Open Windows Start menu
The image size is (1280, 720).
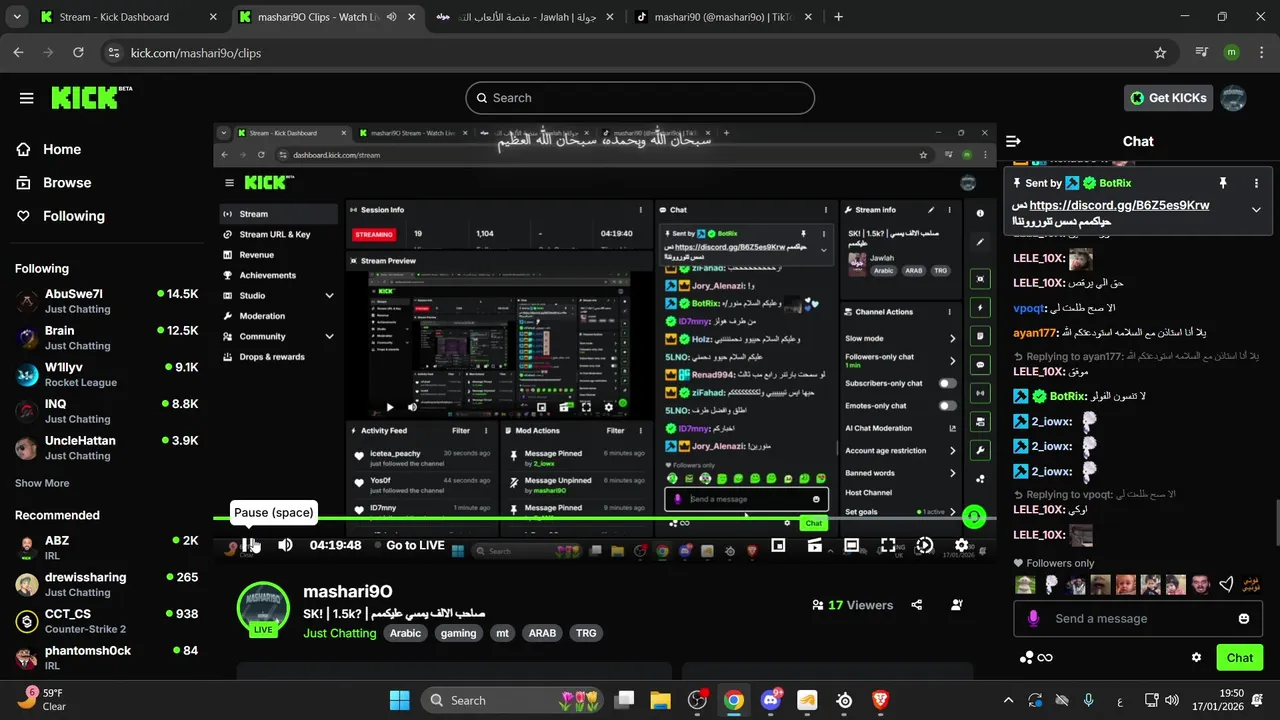pyautogui.click(x=399, y=701)
